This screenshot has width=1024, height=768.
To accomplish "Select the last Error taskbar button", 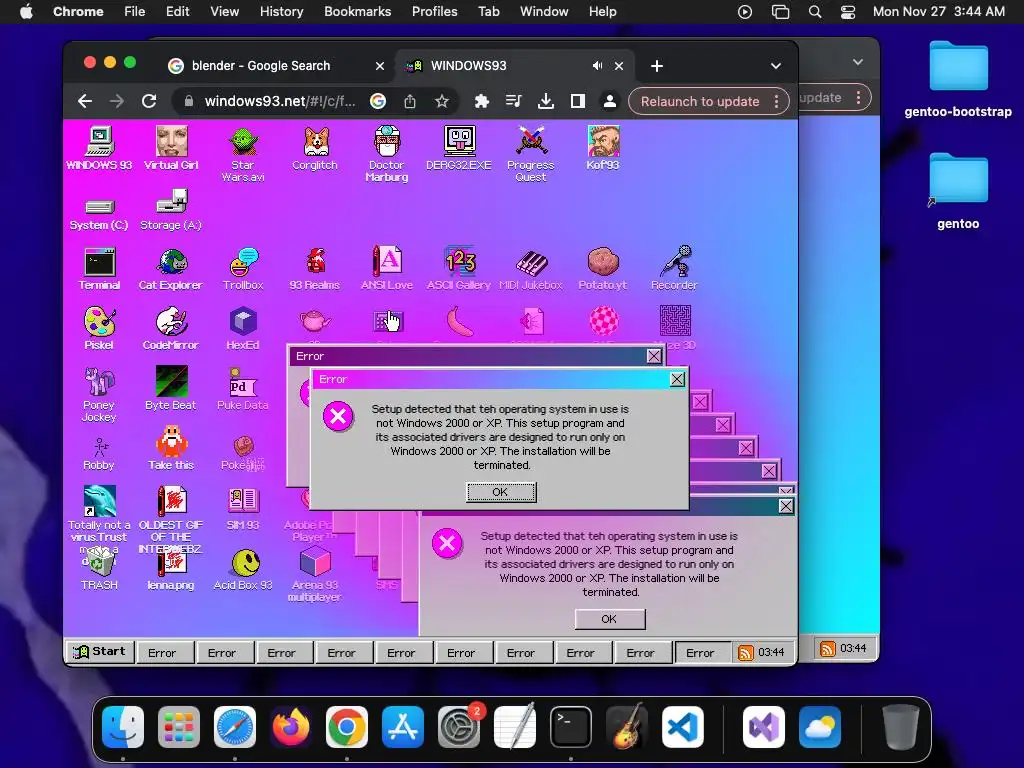I will coord(702,652).
